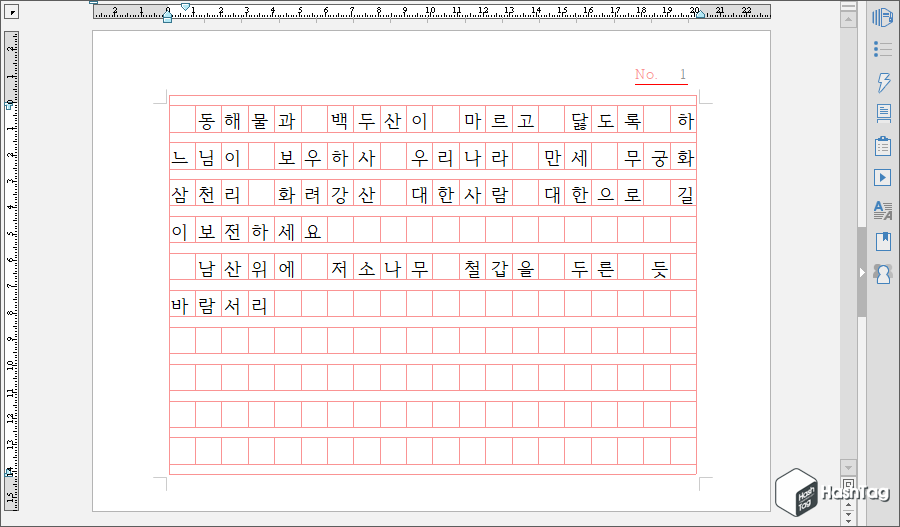Click the next page down-arrow above bottom arrow
900x527 pixels.
tap(848, 513)
